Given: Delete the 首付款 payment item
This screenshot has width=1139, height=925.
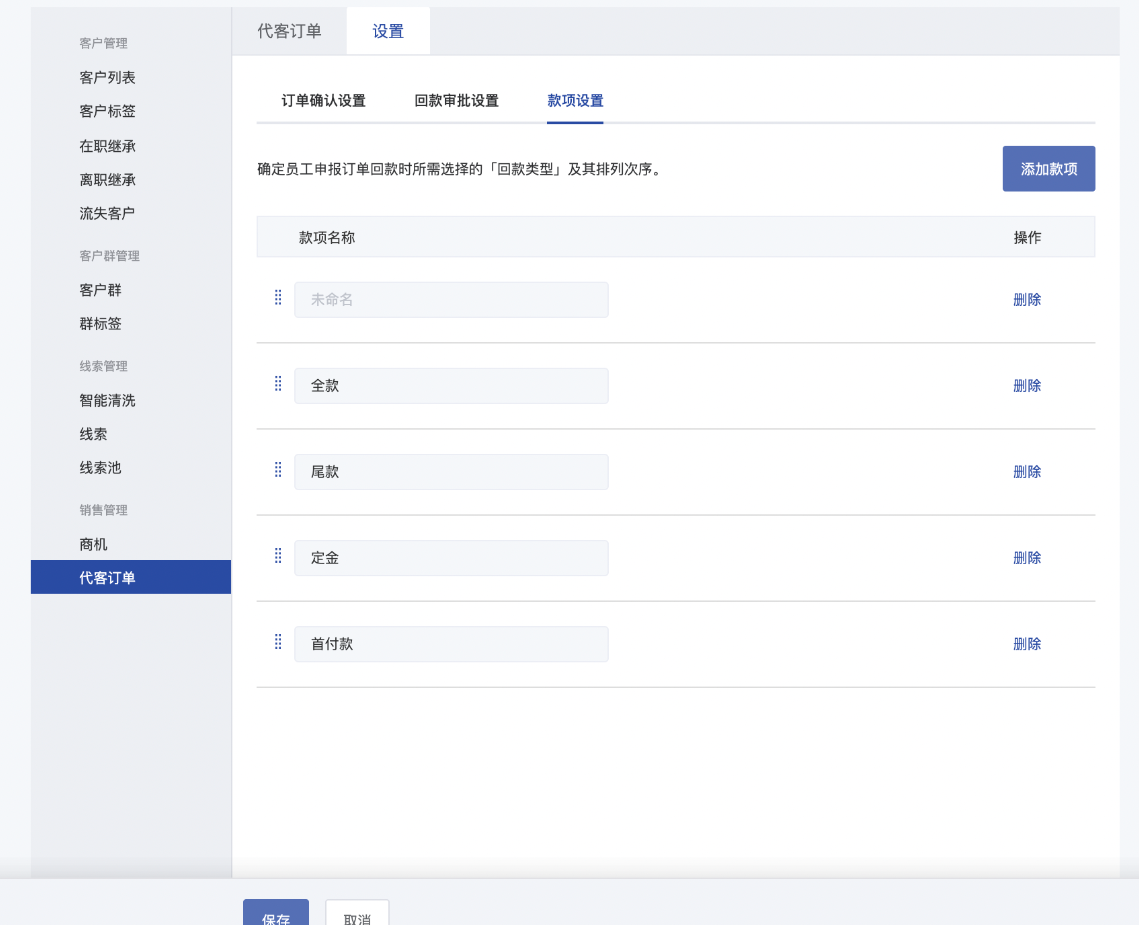Looking at the screenshot, I should (1027, 644).
